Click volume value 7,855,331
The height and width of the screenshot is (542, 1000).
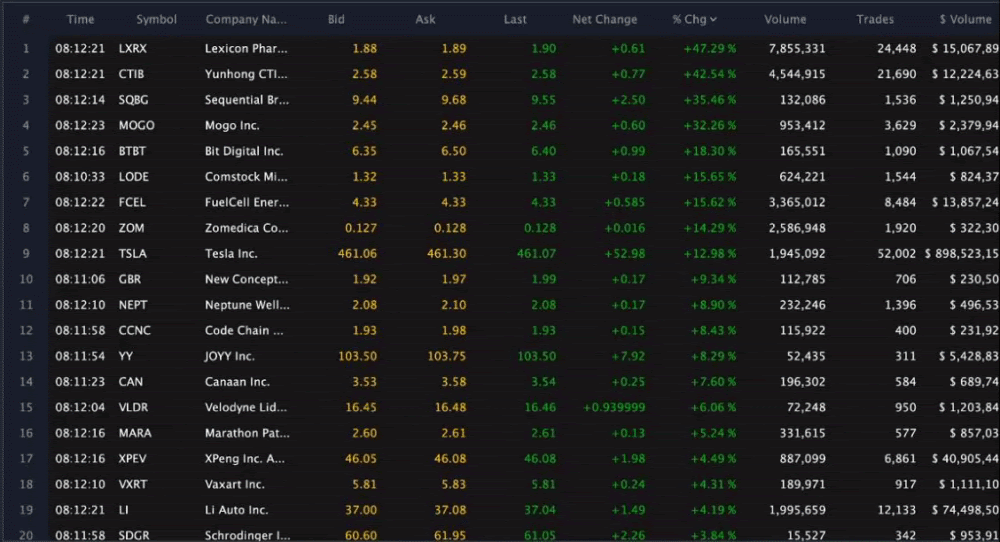click(x=797, y=48)
